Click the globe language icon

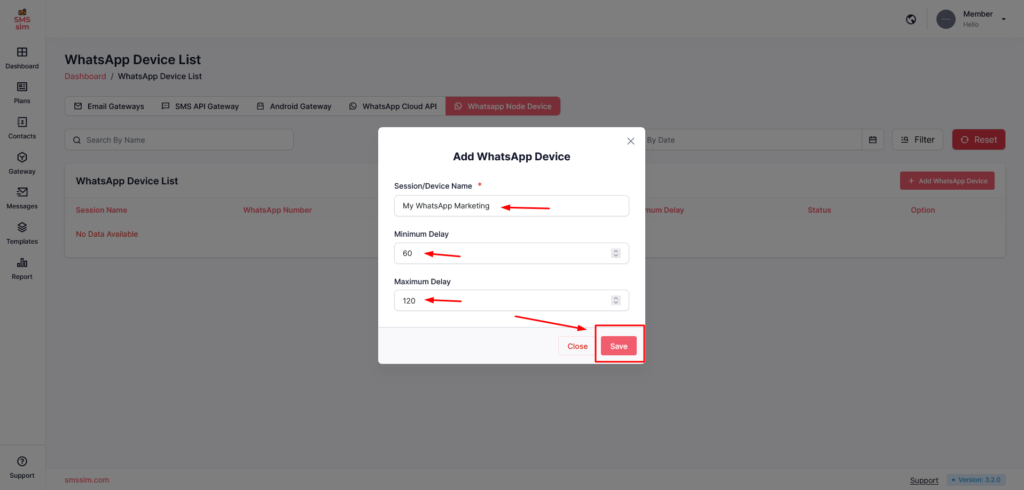click(911, 19)
